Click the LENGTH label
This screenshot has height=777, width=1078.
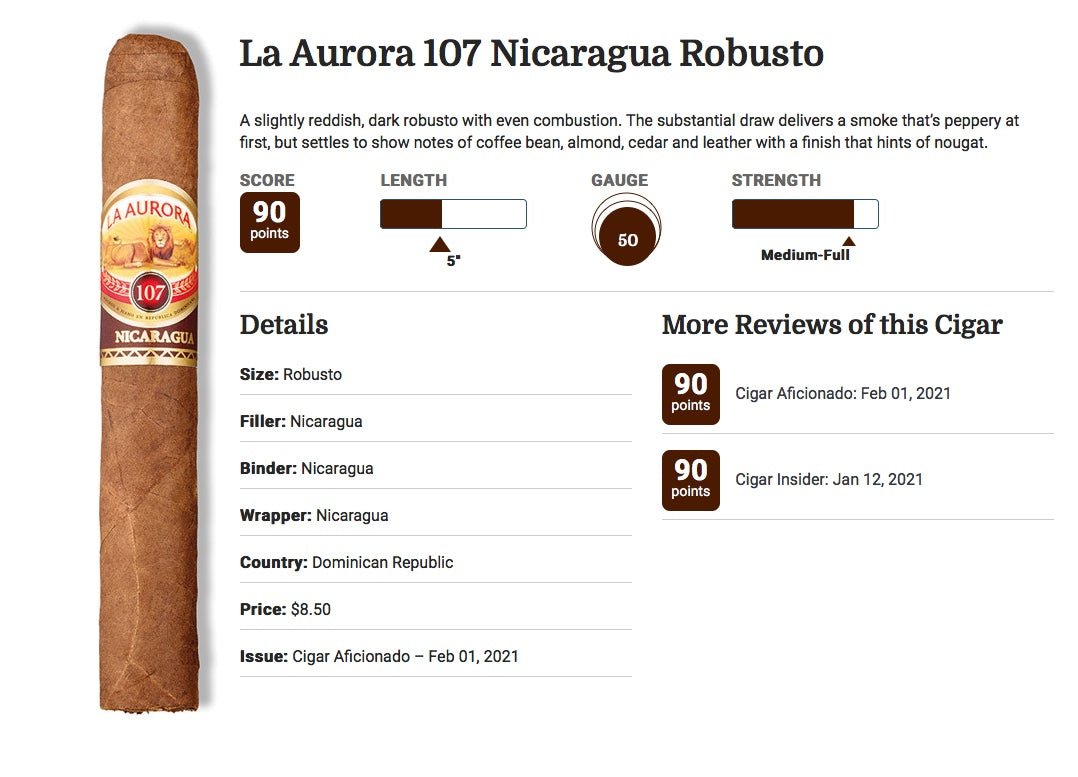[x=414, y=180]
